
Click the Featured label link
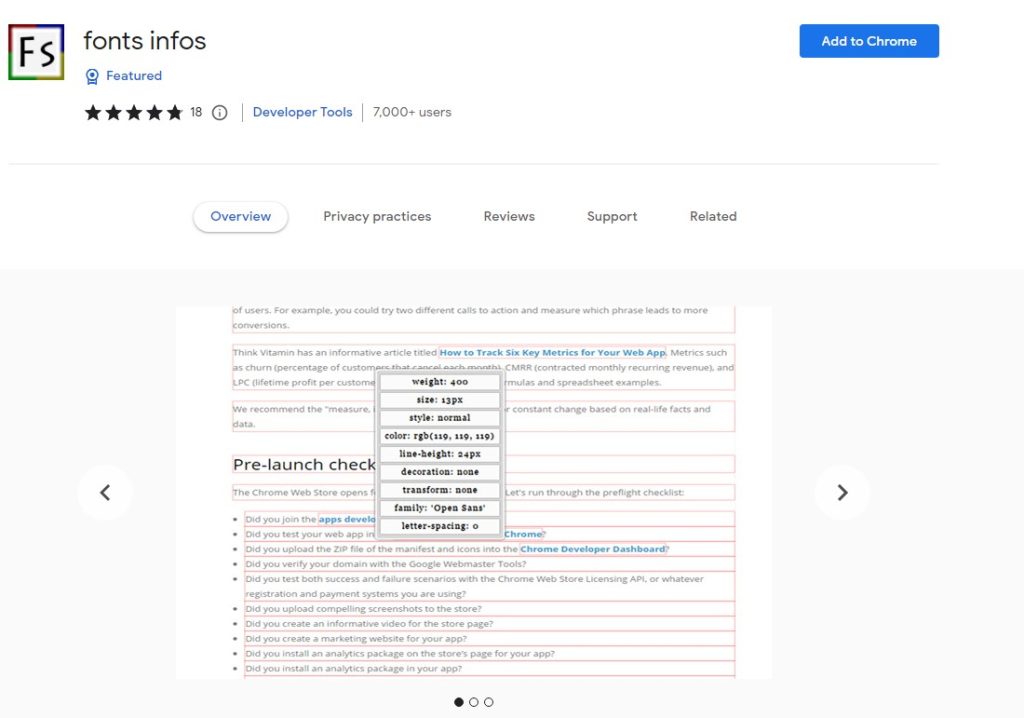coord(134,76)
